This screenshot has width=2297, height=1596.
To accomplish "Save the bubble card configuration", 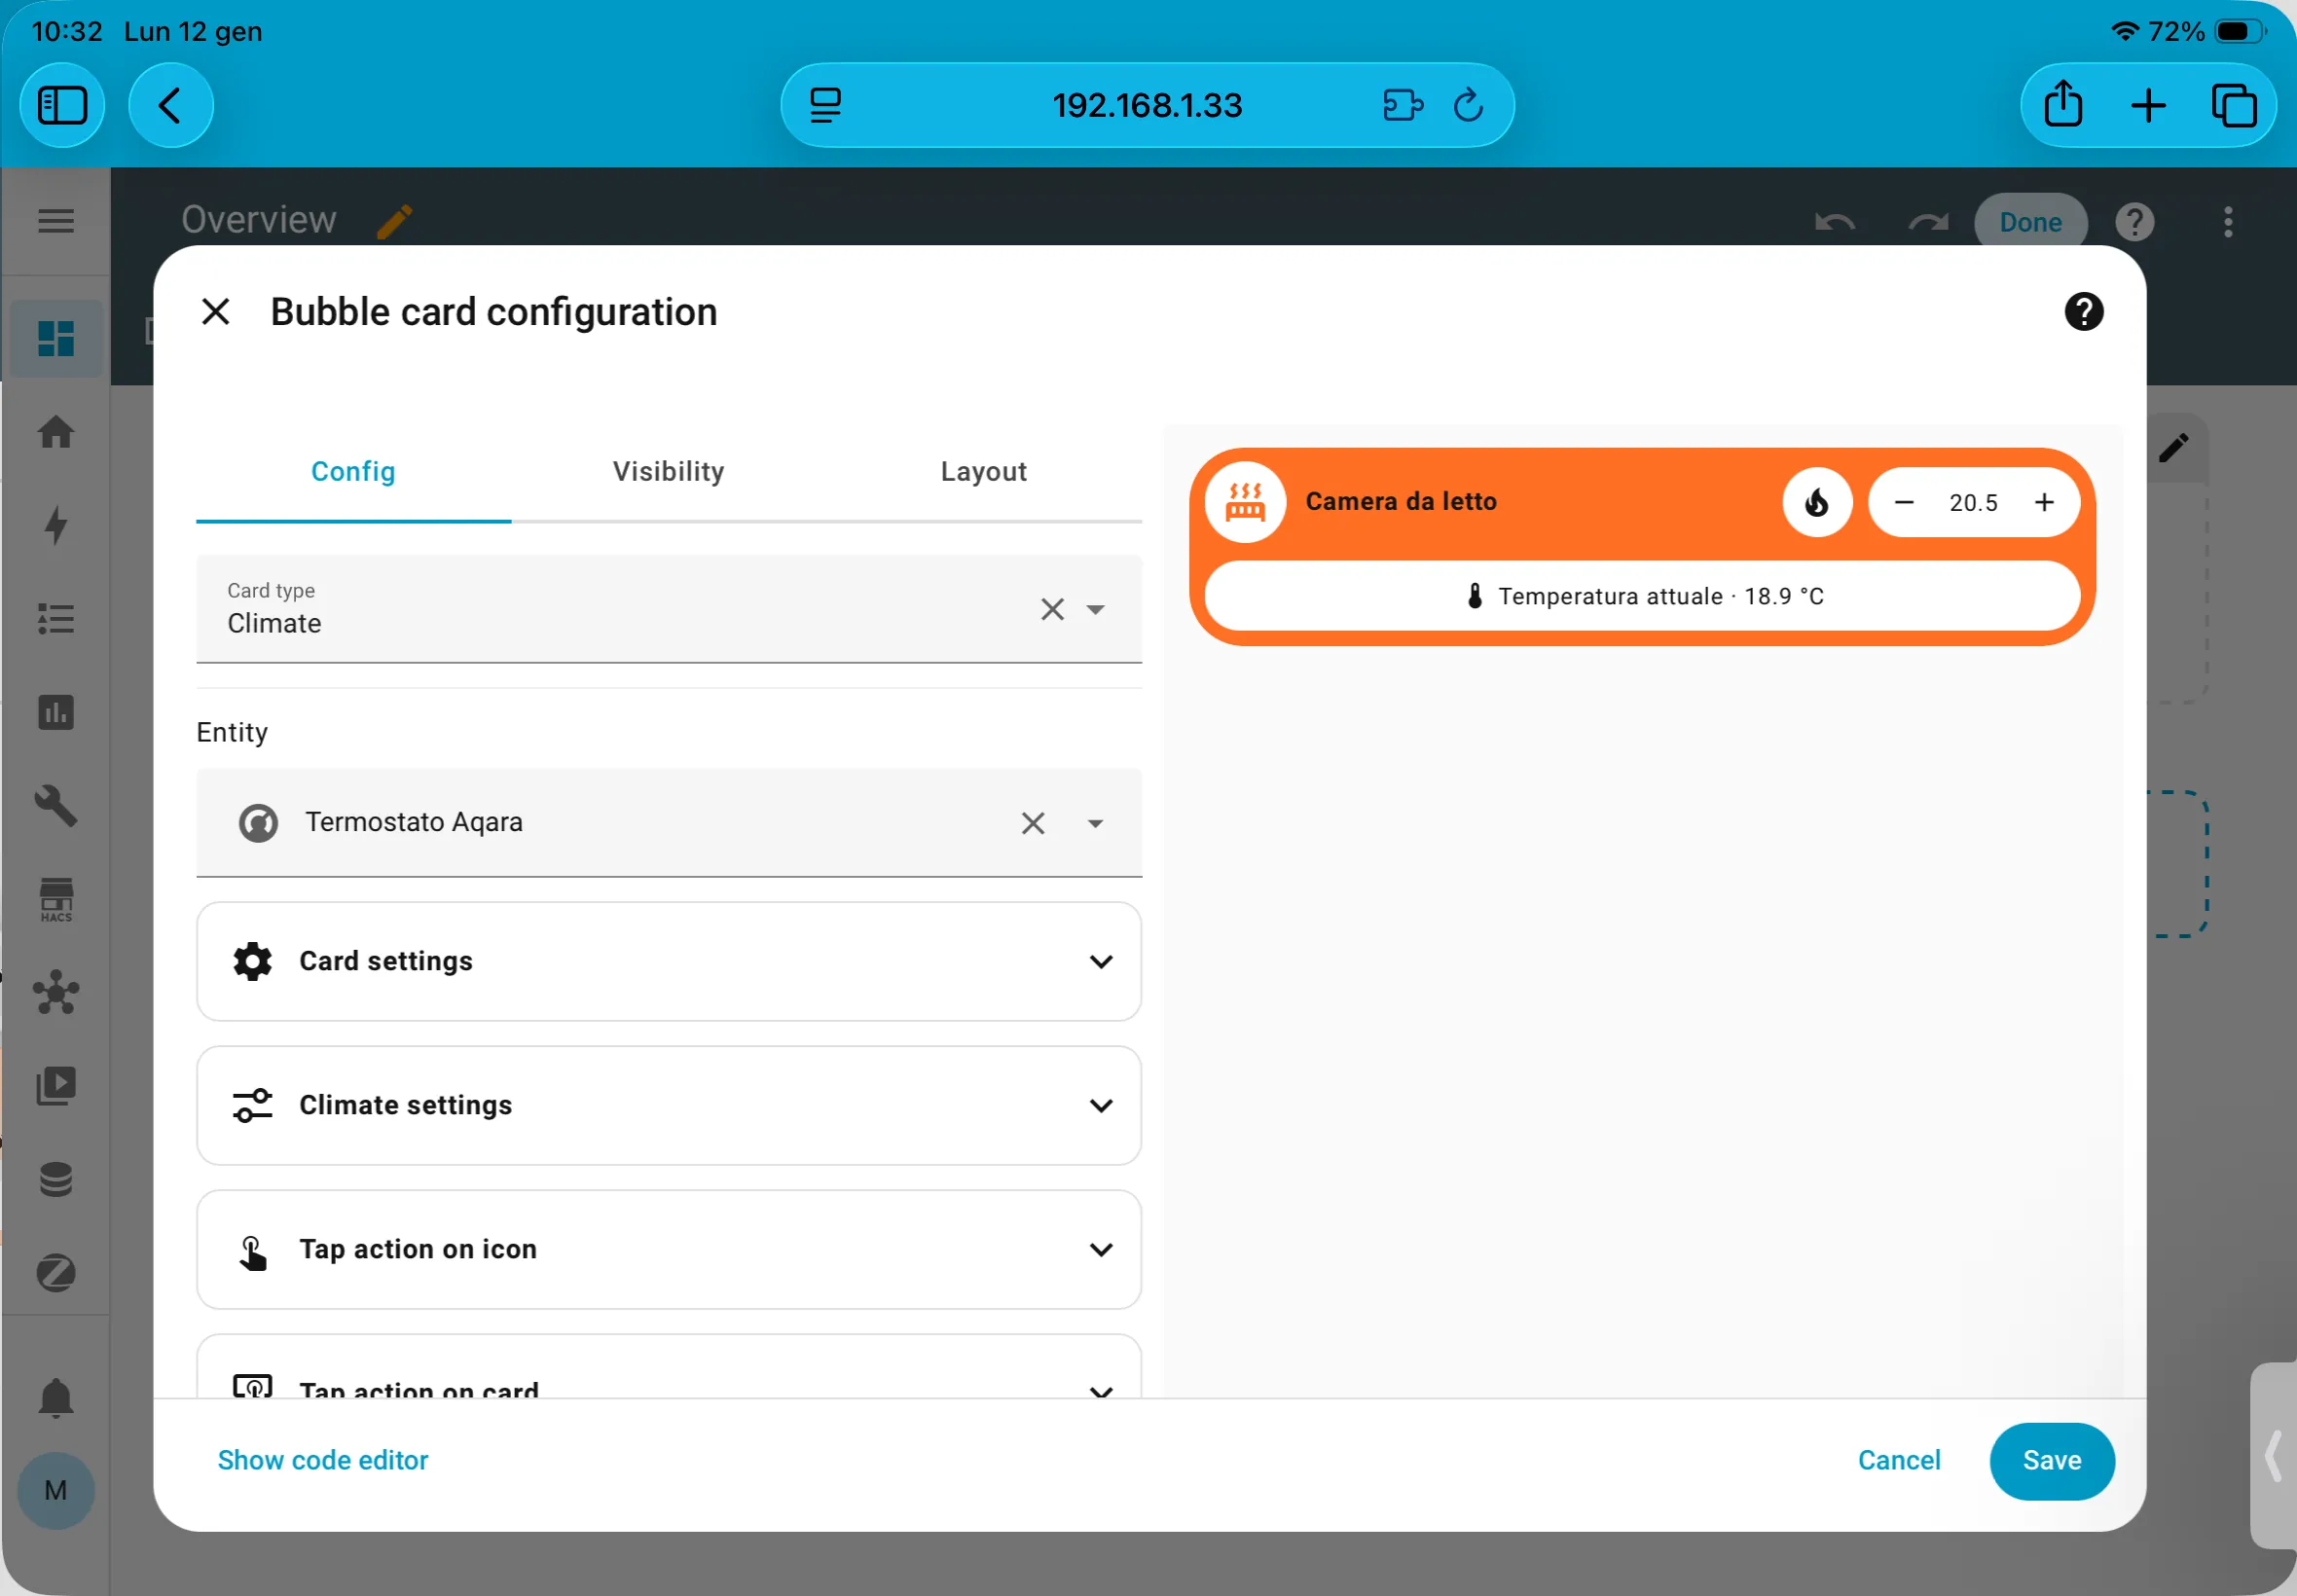I will click(x=2051, y=1460).
